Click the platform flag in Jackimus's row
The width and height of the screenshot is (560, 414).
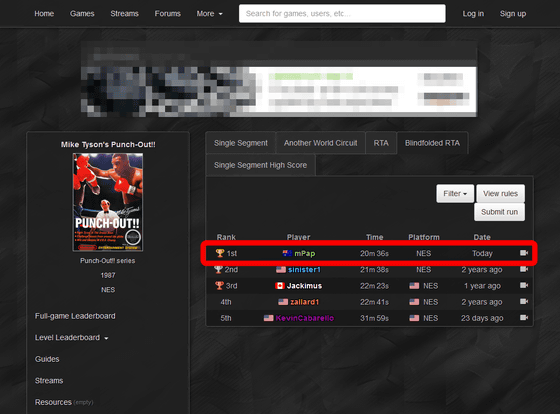[414, 286]
